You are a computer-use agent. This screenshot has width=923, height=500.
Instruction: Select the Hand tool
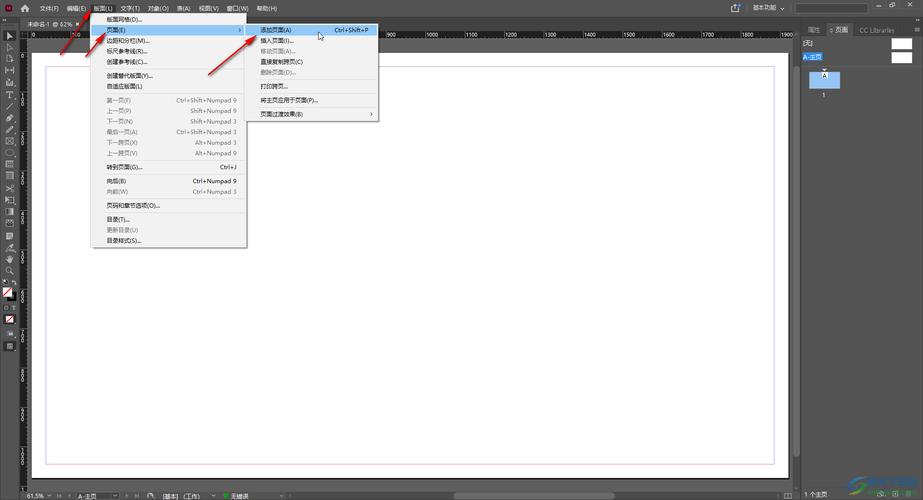9,259
